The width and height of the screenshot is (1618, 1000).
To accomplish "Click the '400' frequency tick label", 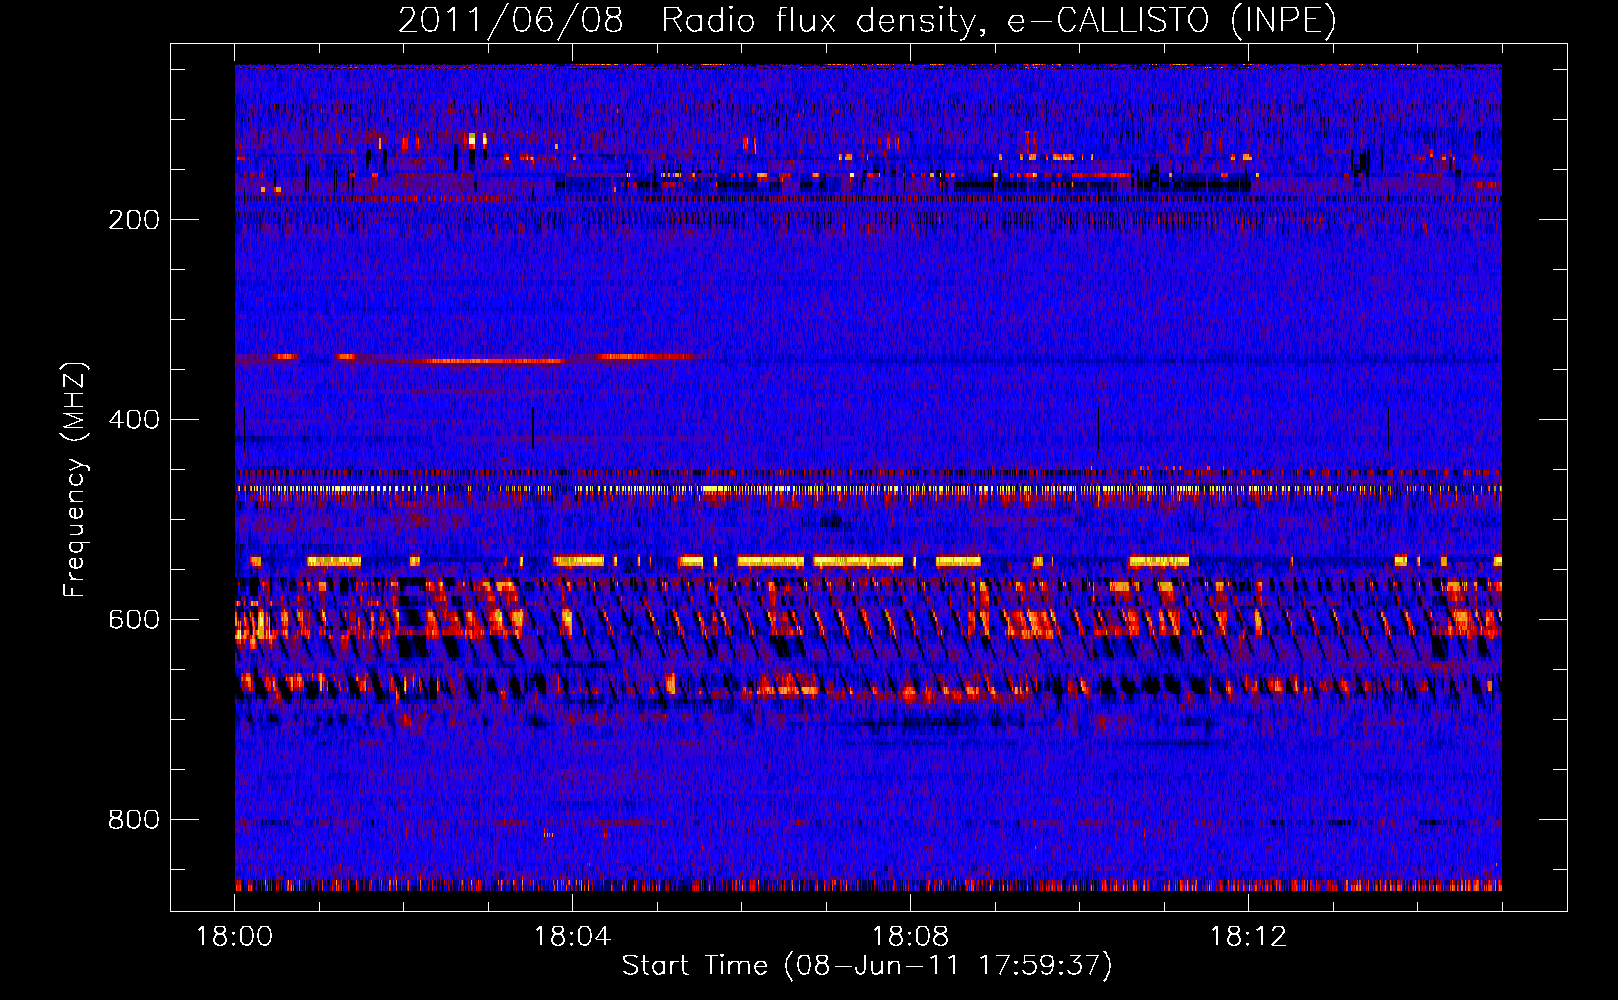I will (134, 420).
